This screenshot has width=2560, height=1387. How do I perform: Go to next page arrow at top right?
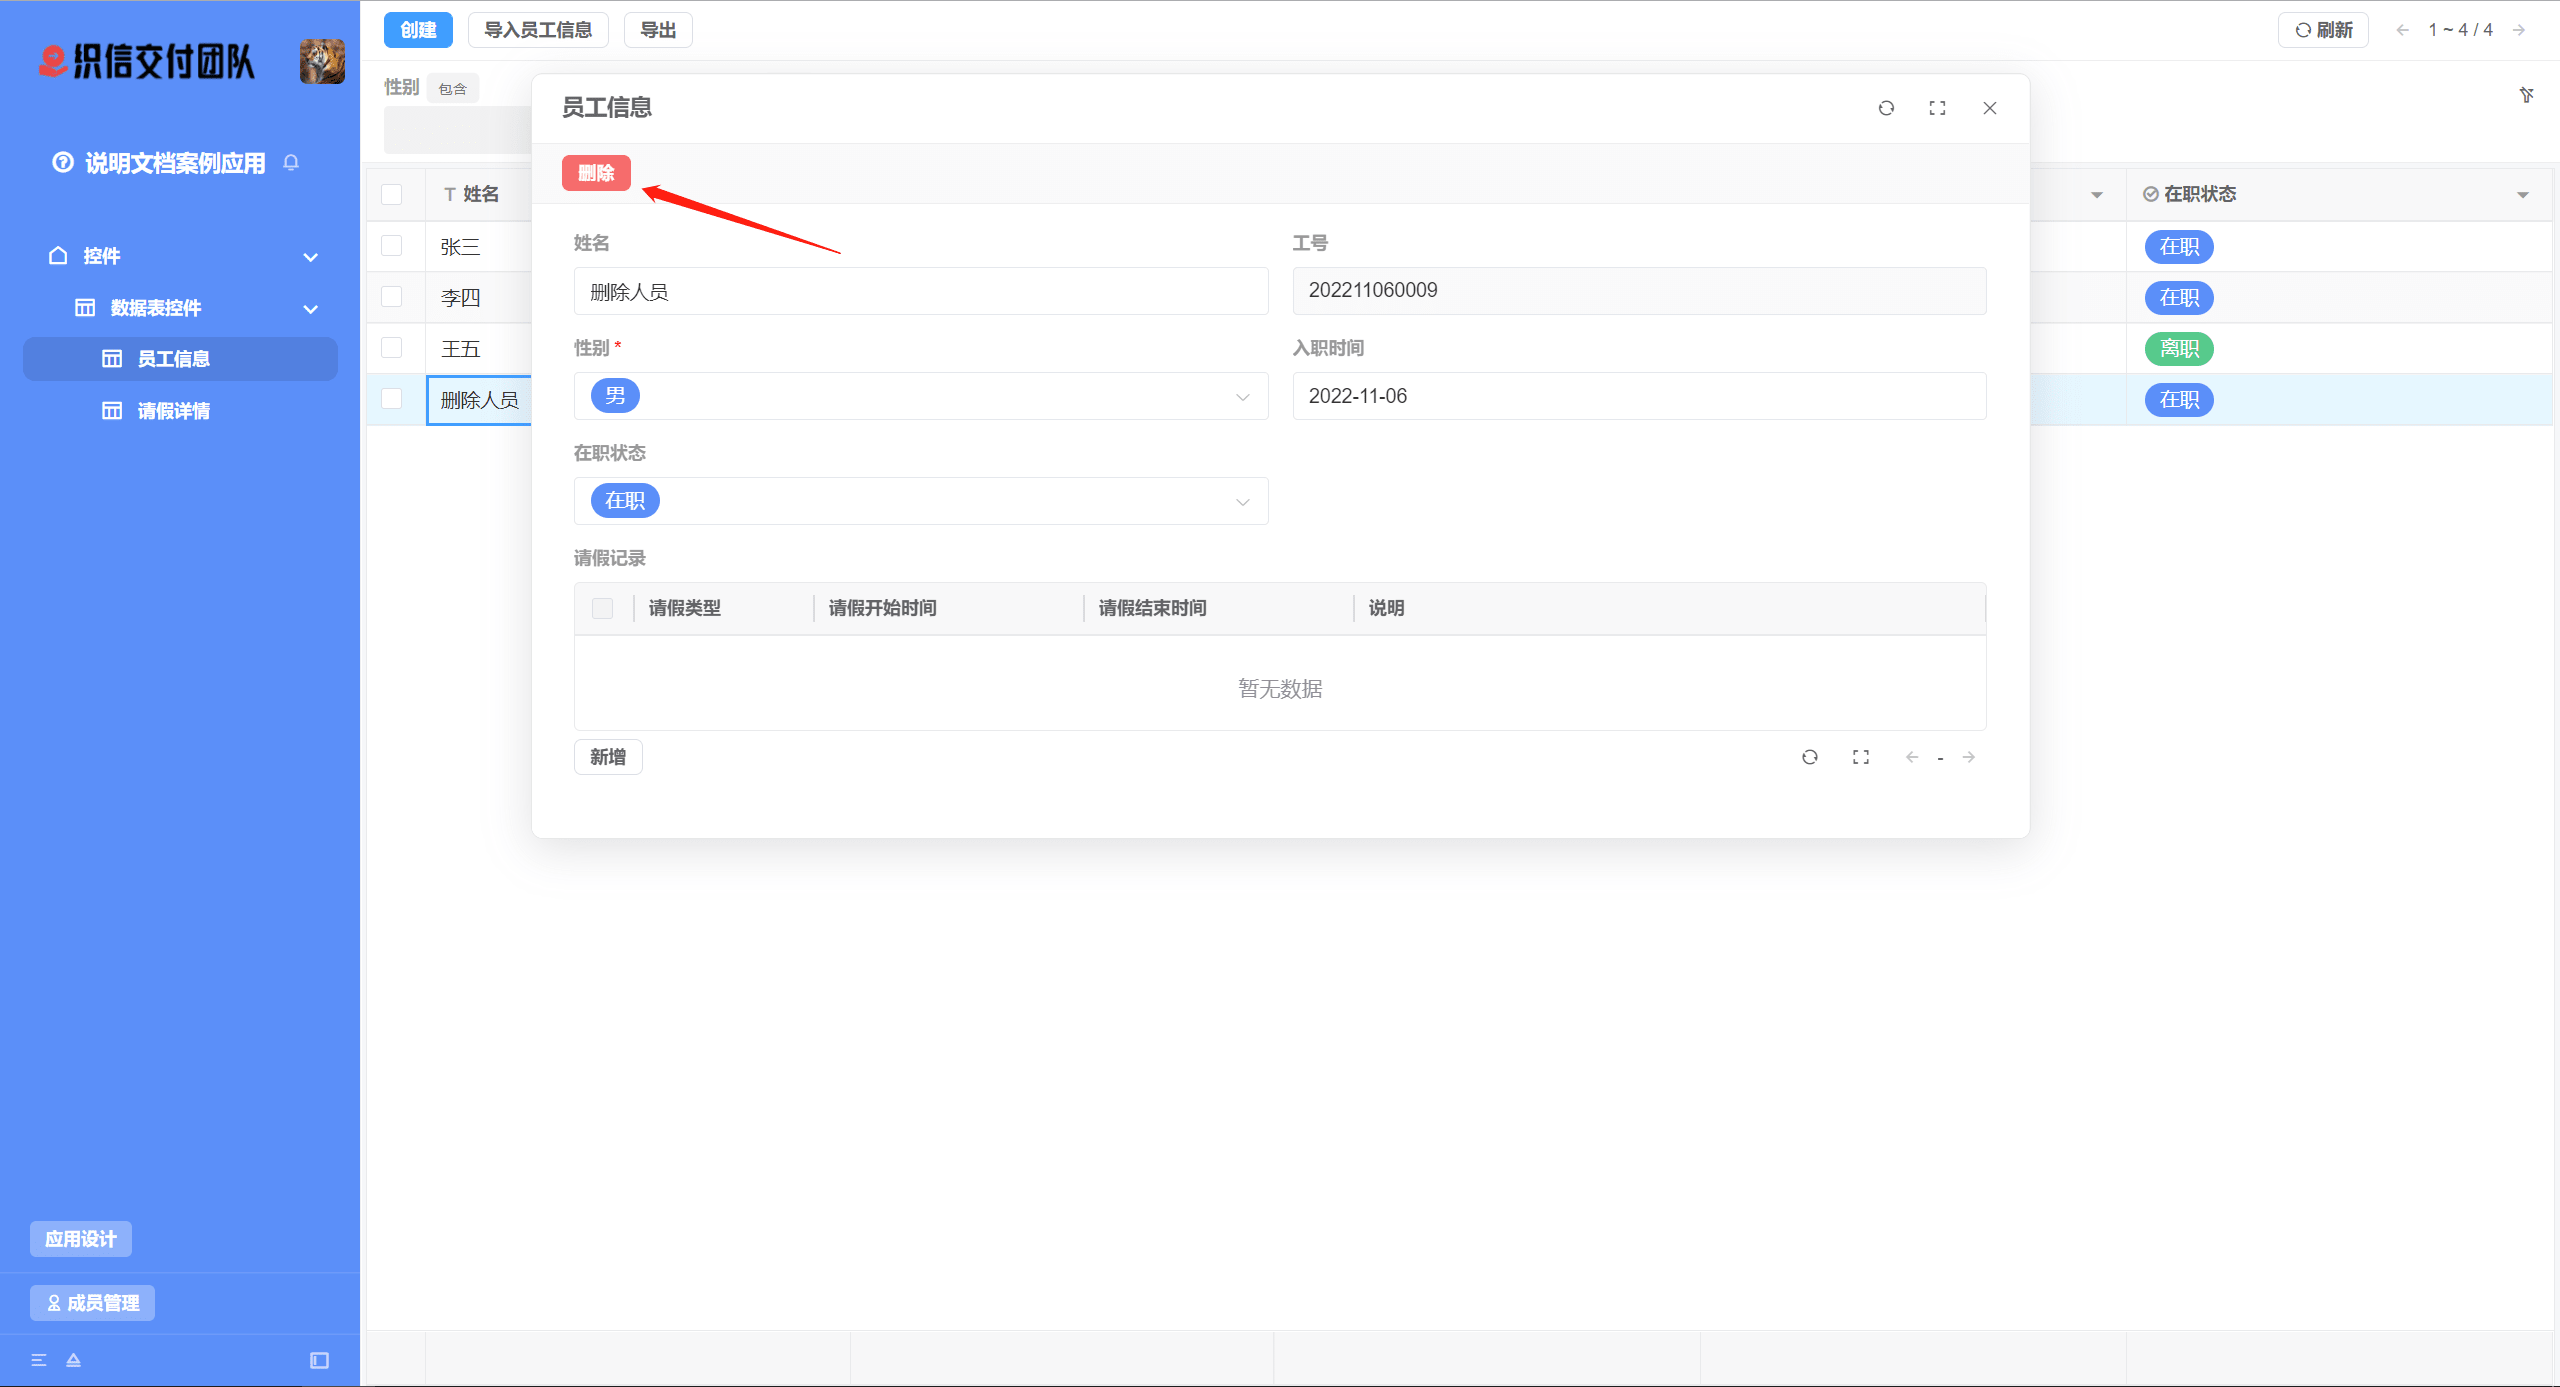pyautogui.click(x=2519, y=30)
